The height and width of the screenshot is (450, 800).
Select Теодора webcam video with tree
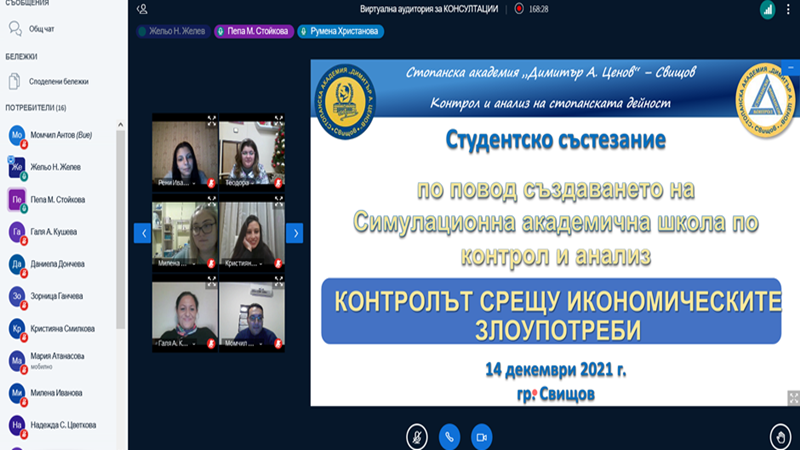[252, 152]
